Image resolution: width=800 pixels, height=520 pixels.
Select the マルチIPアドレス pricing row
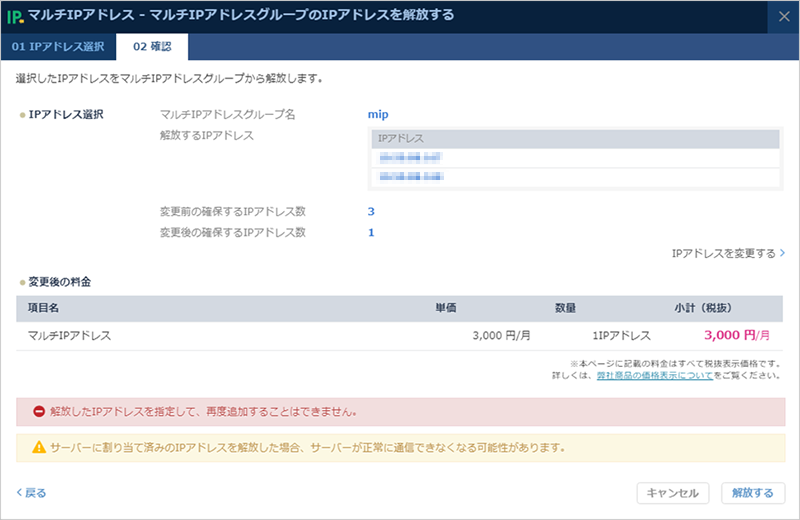pyautogui.click(x=400, y=336)
